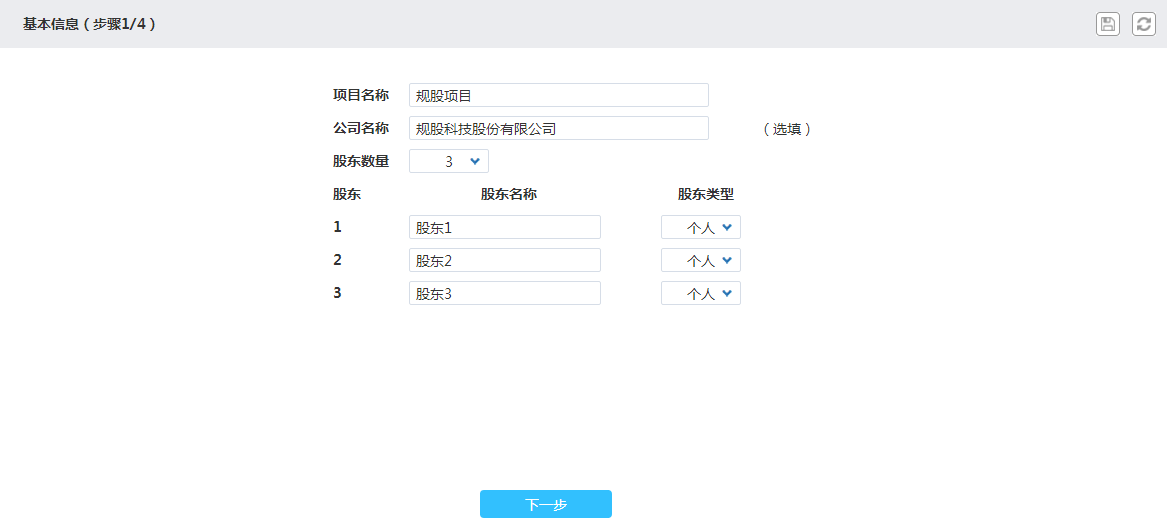Image resolution: width=1167 pixels, height=530 pixels.
Task: Expand 股东类型 dropdown for shareholder 1
Action: tap(700, 227)
